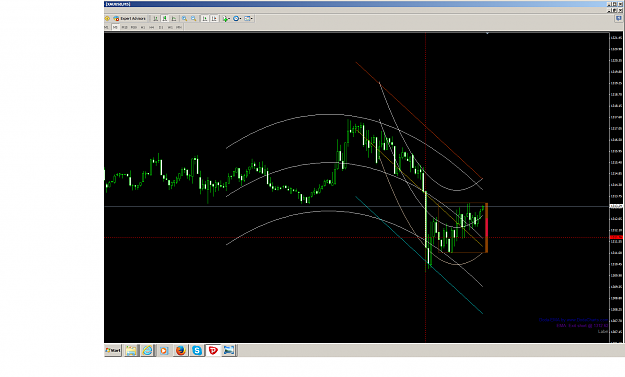The width and height of the screenshot is (625, 377).
Task: Select the red P app taskbar button
Action: [213, 350]
